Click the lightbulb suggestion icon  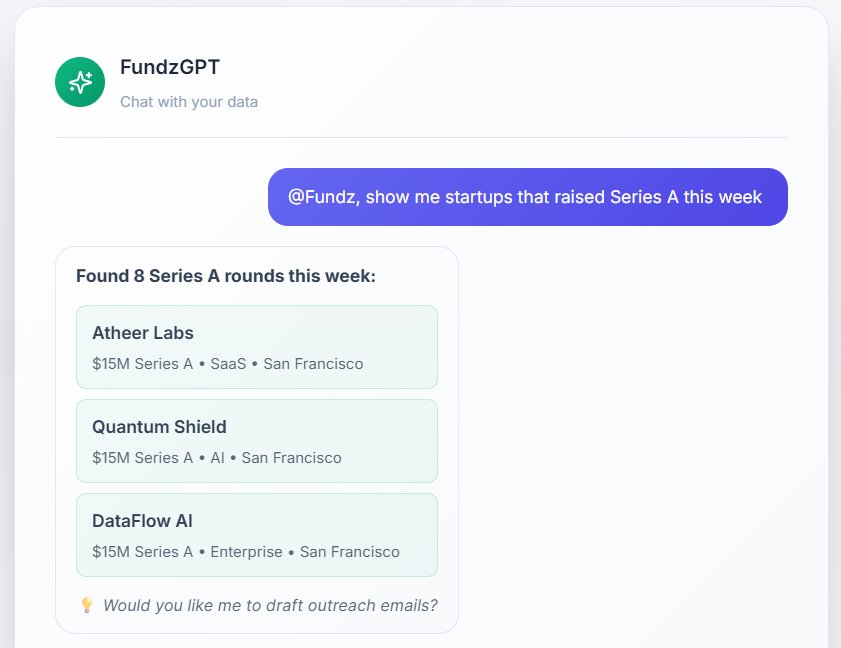[x=87, y=605]
